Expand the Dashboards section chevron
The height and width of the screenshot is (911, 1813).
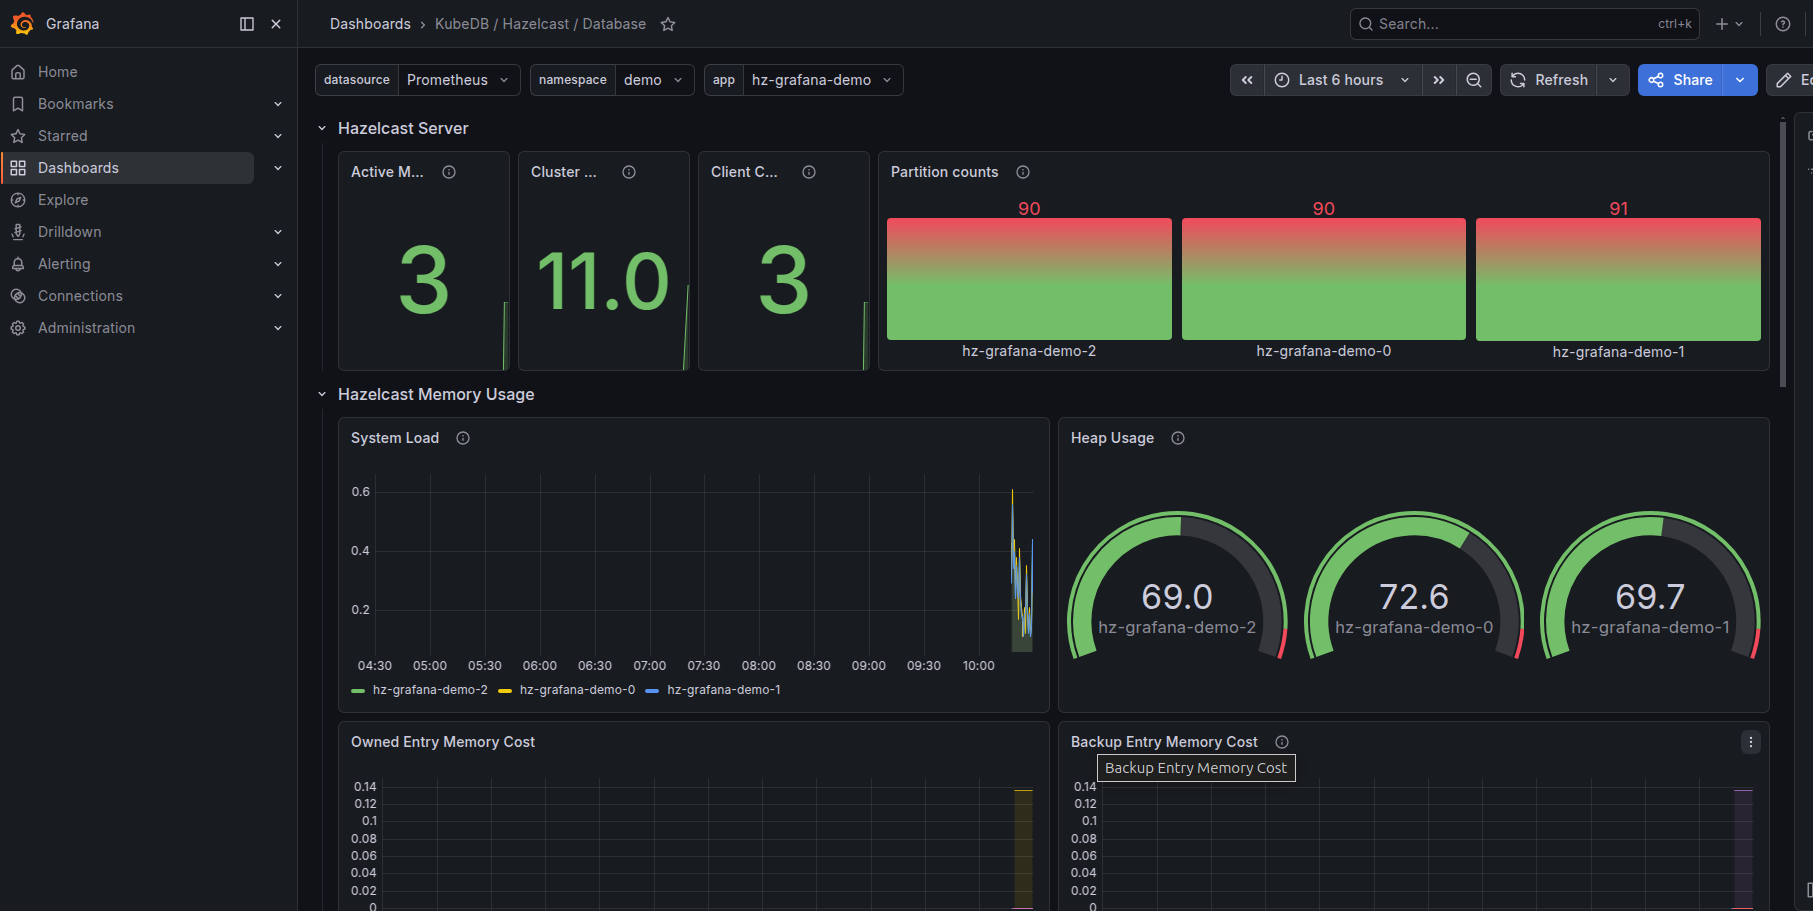278,168
